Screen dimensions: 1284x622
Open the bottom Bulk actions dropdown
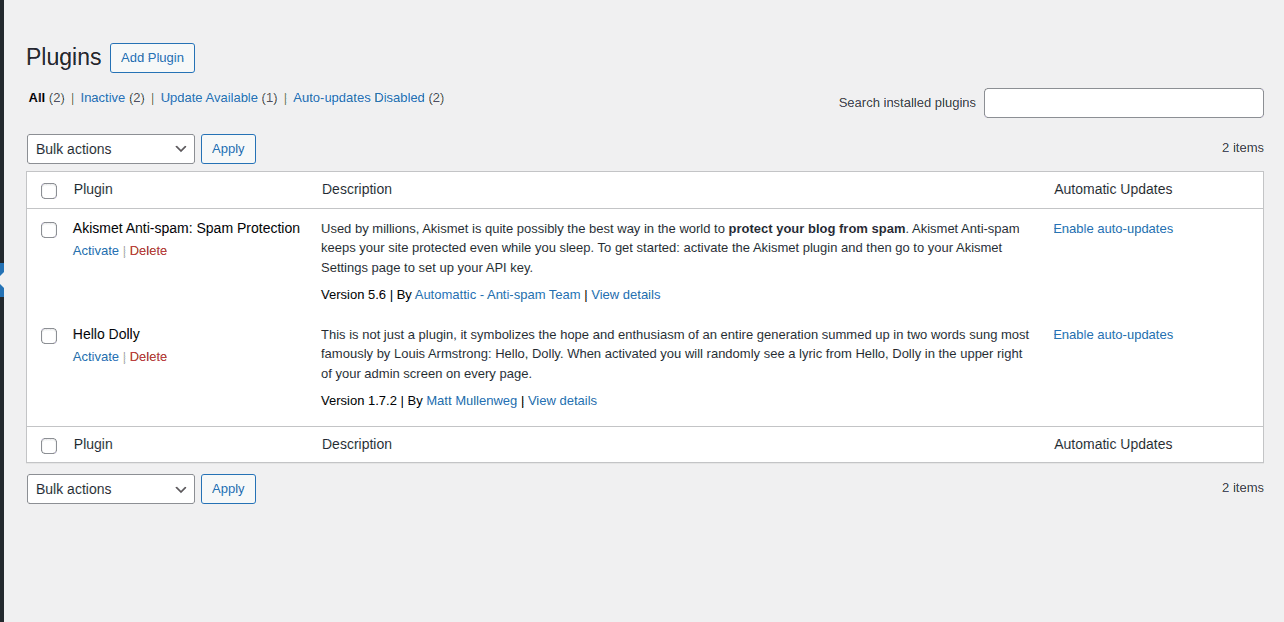(111, 489)
